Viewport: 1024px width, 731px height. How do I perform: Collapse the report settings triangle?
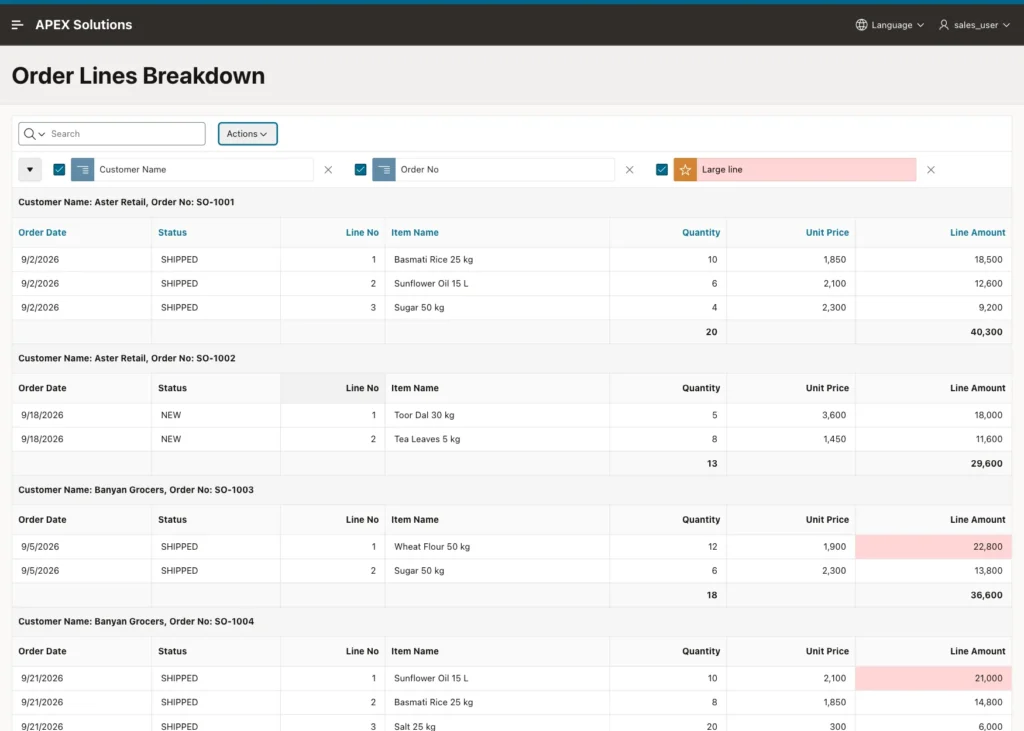30,170
